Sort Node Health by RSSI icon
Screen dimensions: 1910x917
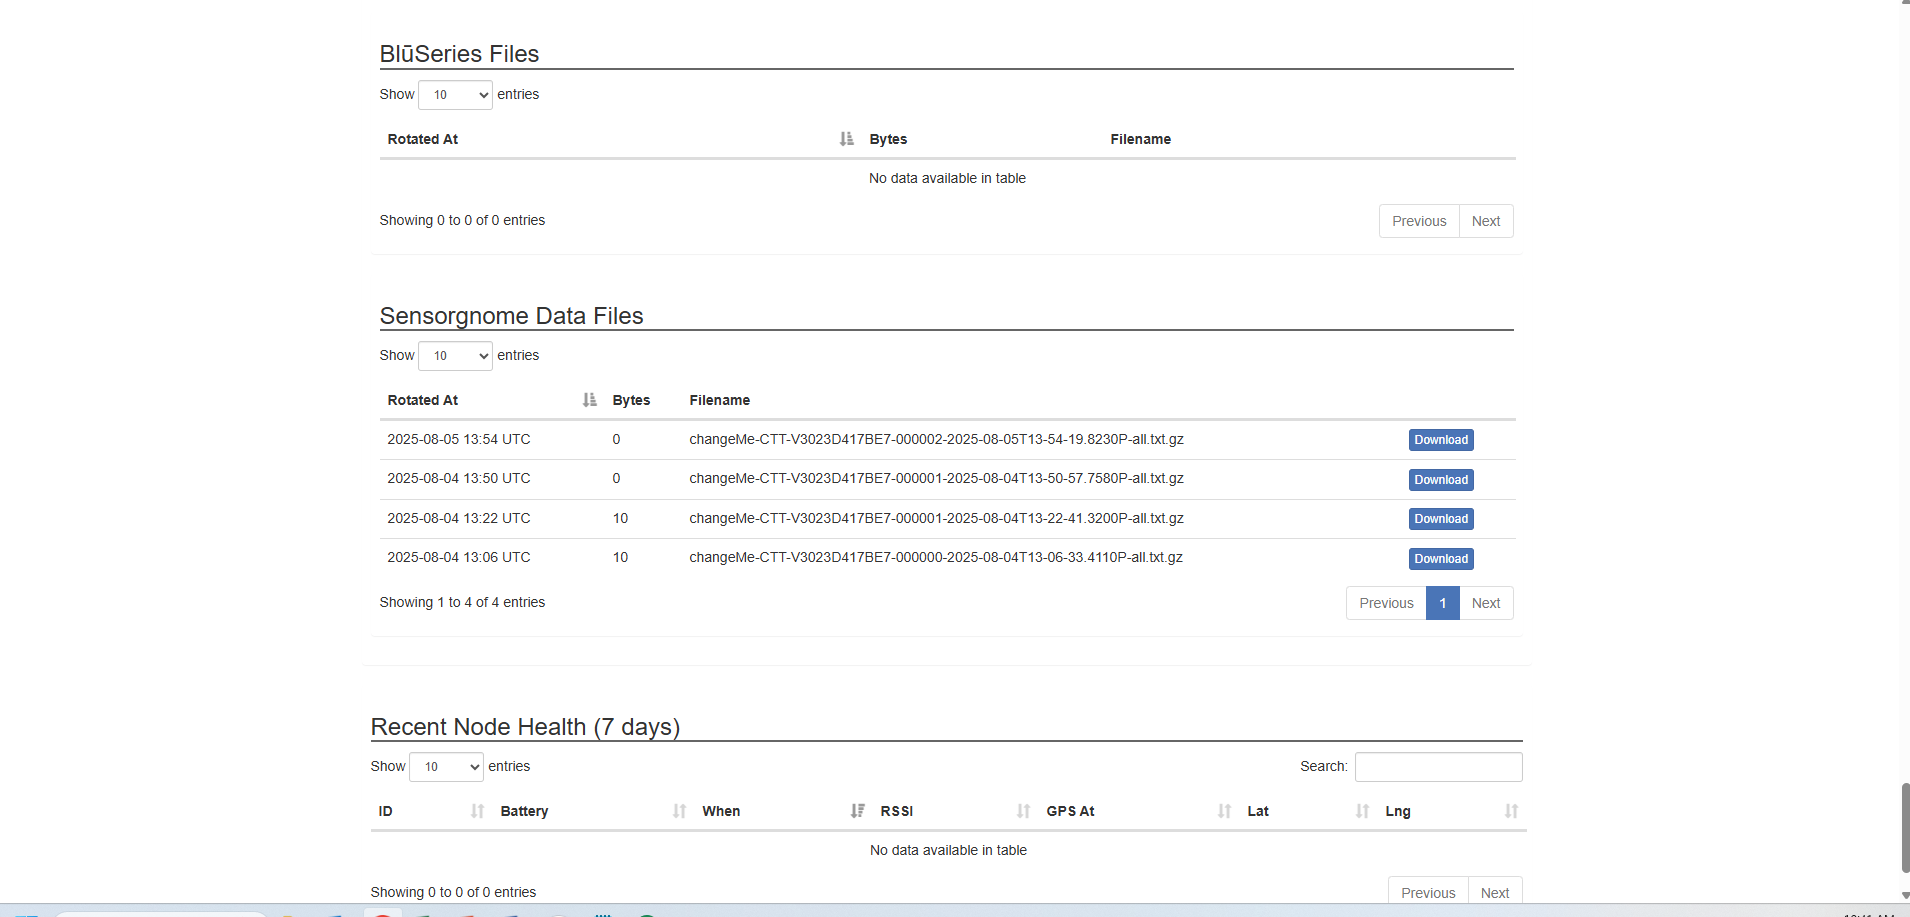[x=1023, y=811]
